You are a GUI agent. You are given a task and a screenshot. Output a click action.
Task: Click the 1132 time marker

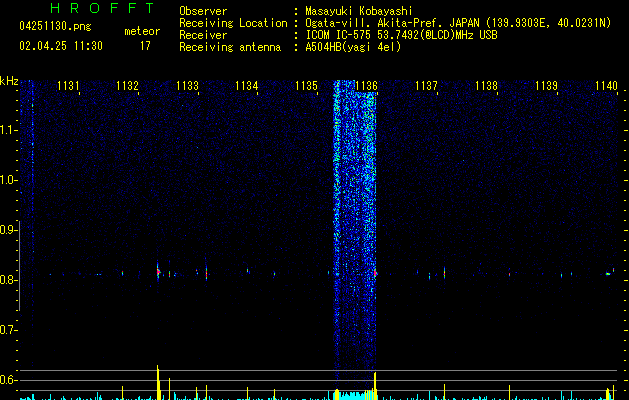pos(127,85)
